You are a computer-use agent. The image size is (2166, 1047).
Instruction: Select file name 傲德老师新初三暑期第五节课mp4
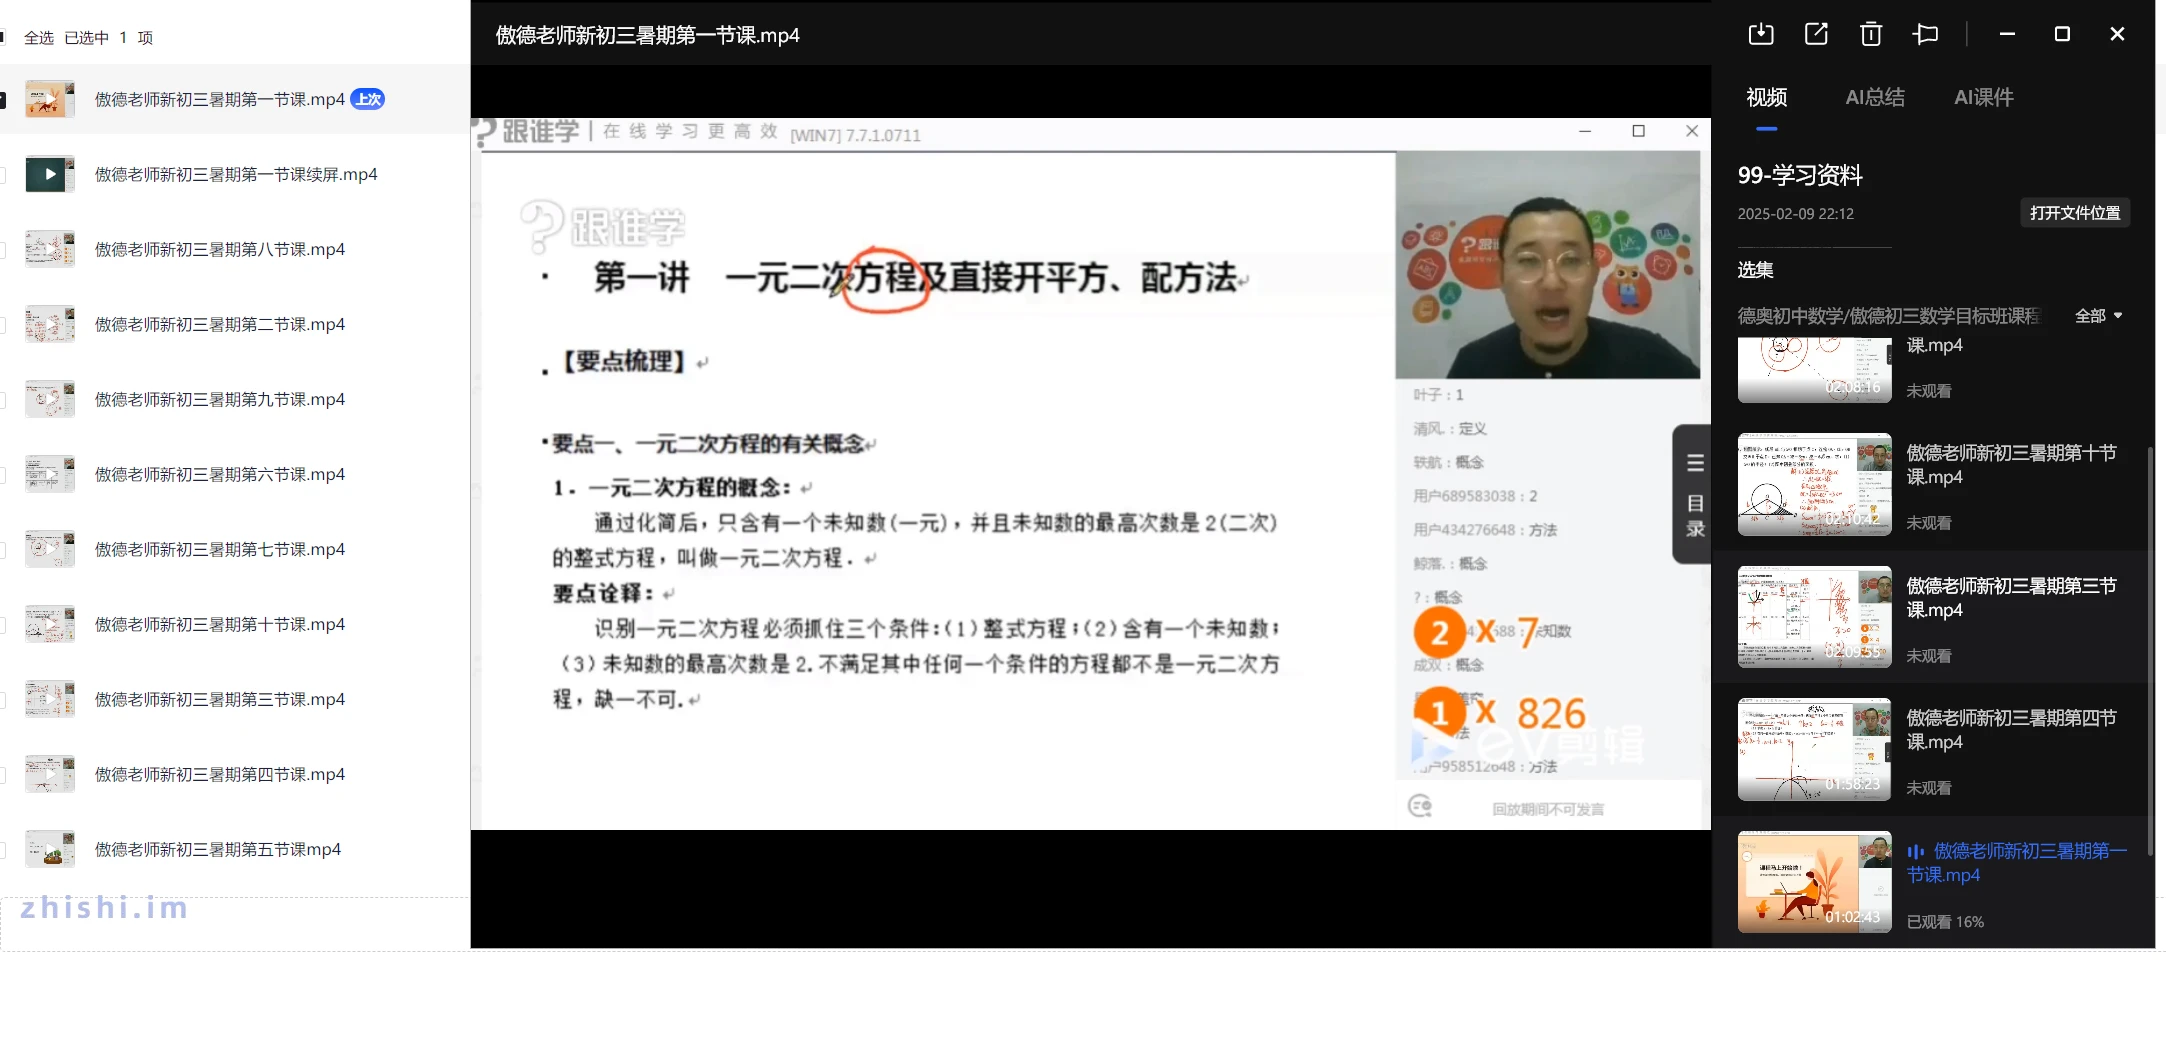pos(218,849)
